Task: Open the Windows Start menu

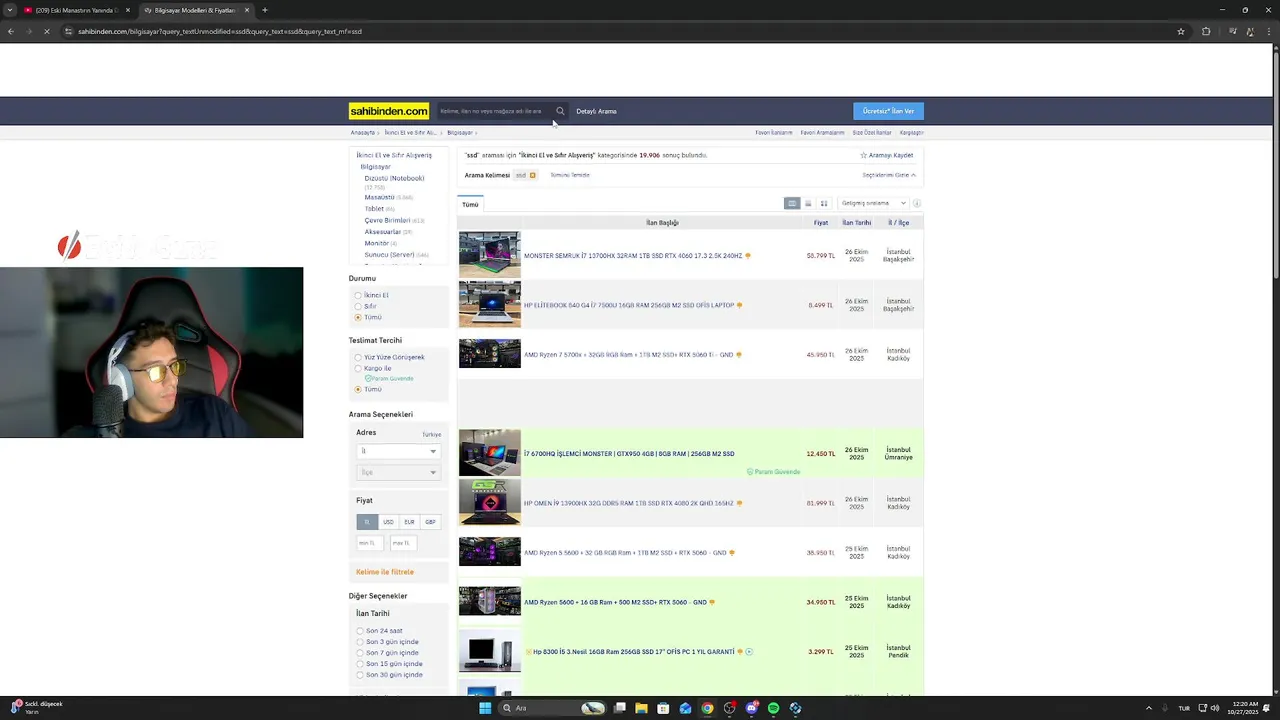Action: [x=485, y=708]
